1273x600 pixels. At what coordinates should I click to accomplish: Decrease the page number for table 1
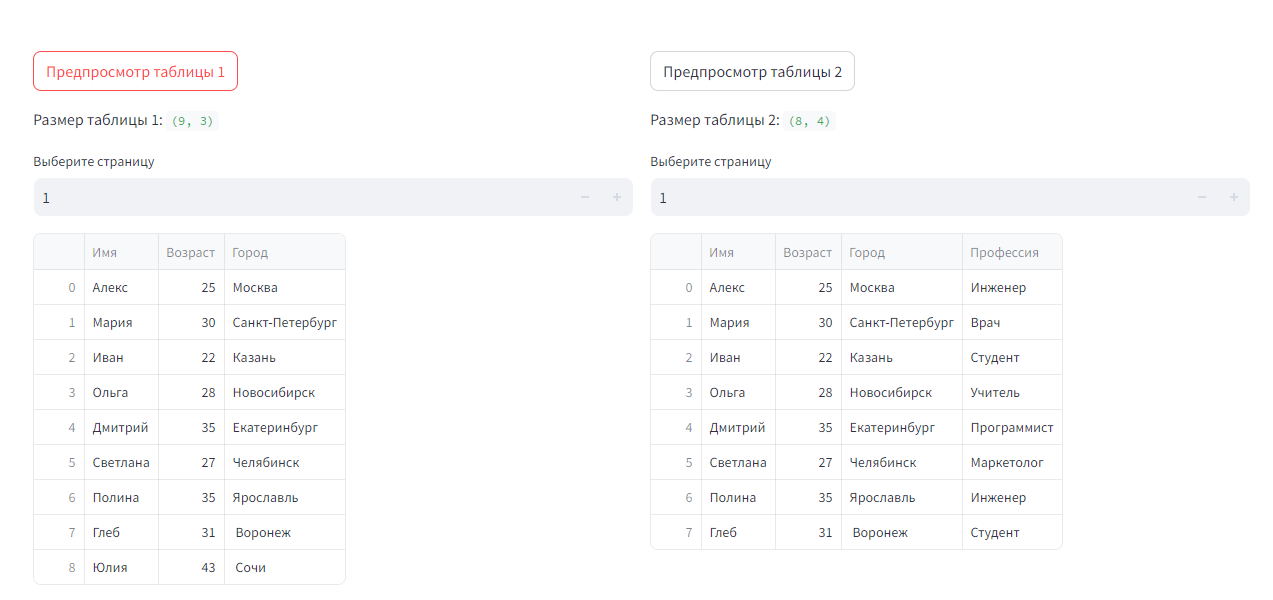(585, 197)
